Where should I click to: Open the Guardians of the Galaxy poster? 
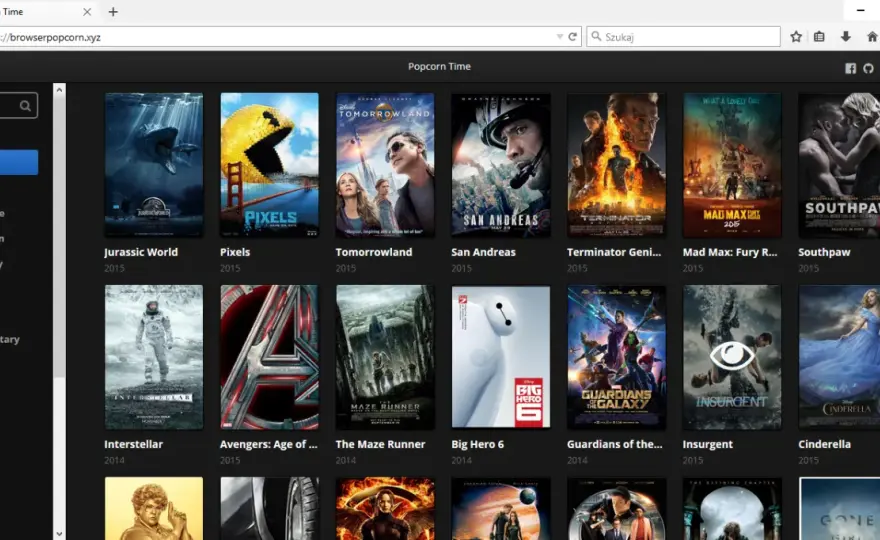(x=616, y=357)
